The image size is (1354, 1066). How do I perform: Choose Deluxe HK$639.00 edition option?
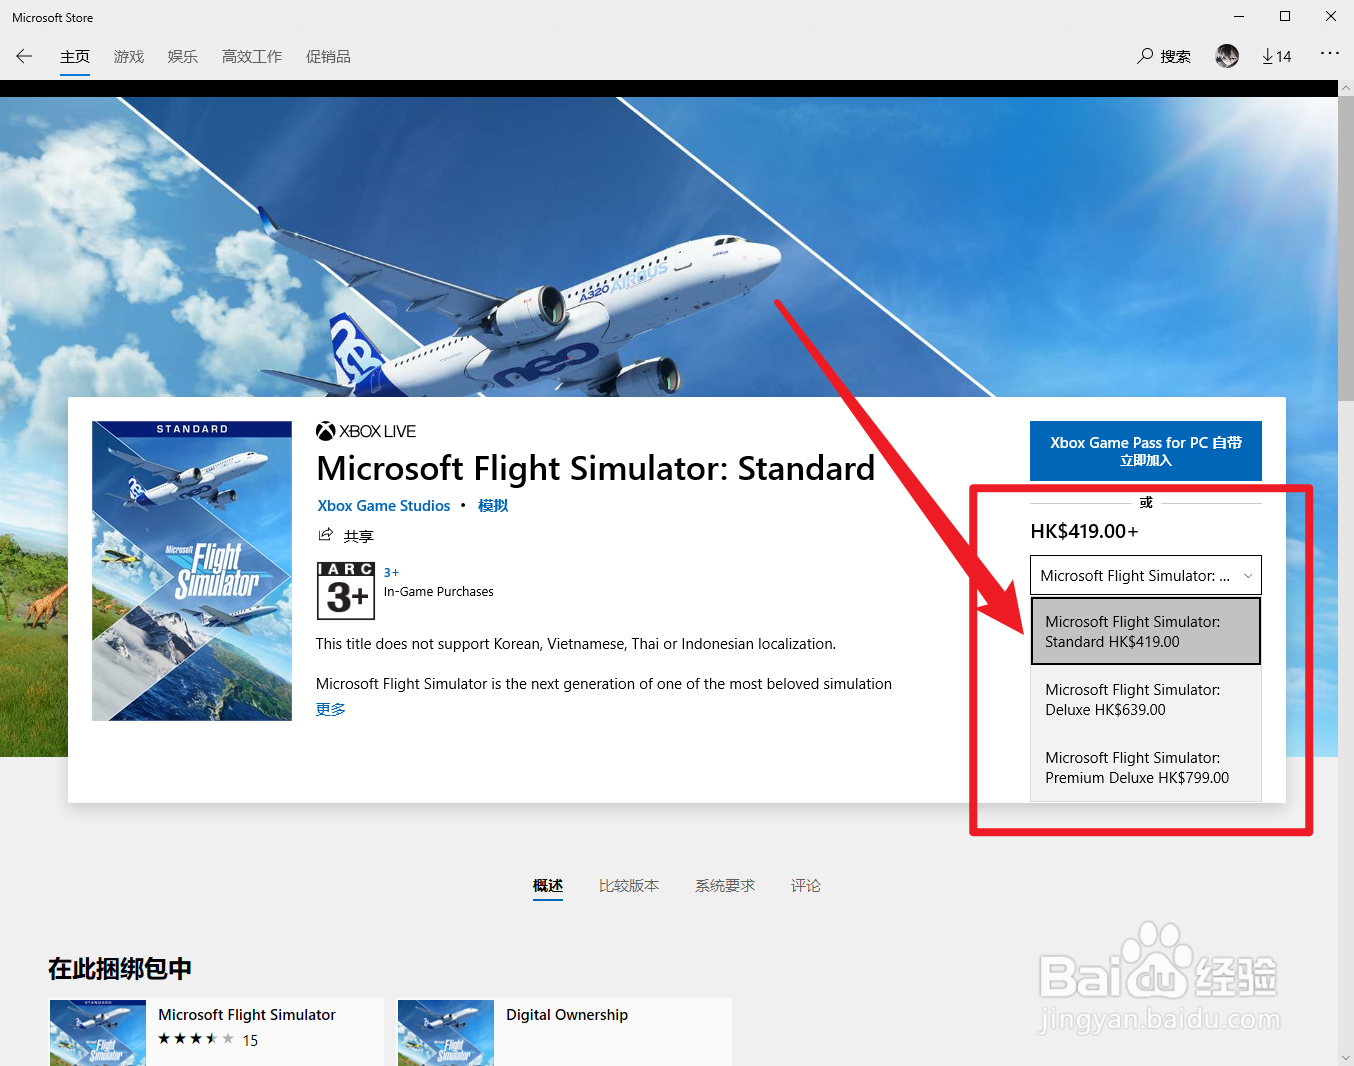(x=1146, y=700)
